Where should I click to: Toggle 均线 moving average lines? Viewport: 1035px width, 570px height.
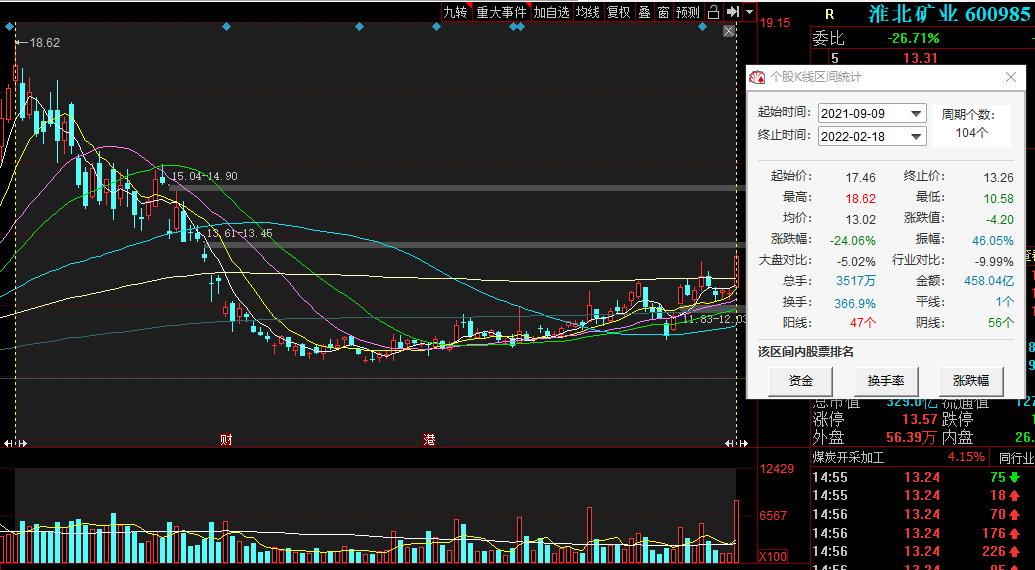coord(587,12)
